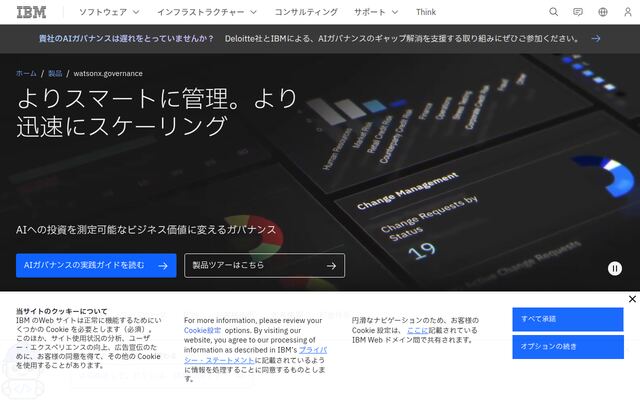Click the arrow in the AI governance banner
This screenshot has height=400, width=640.
point(596,38)
